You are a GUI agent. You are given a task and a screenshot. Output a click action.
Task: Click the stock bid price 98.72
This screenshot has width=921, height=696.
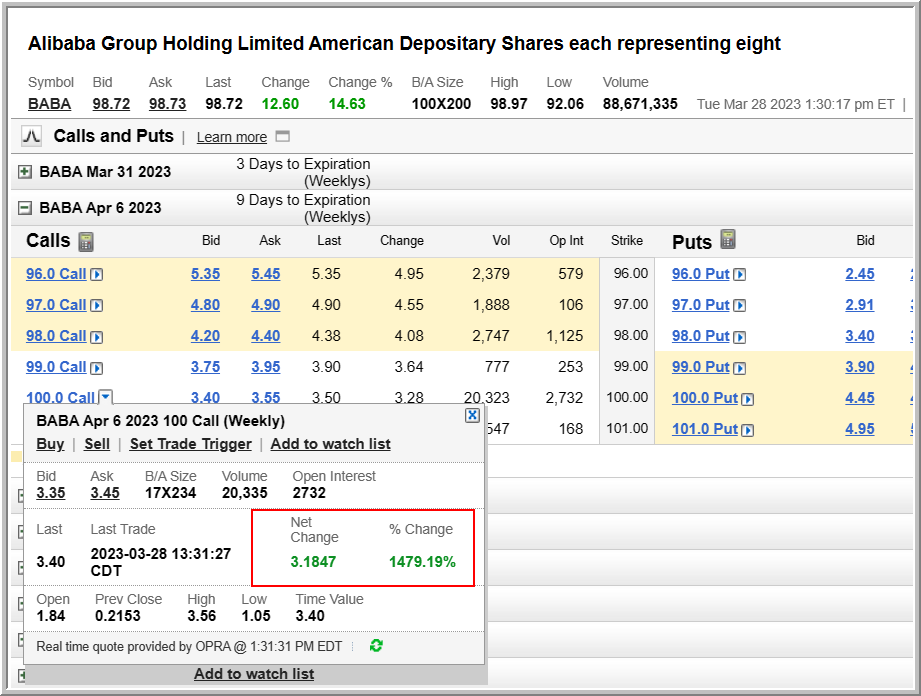111,104
